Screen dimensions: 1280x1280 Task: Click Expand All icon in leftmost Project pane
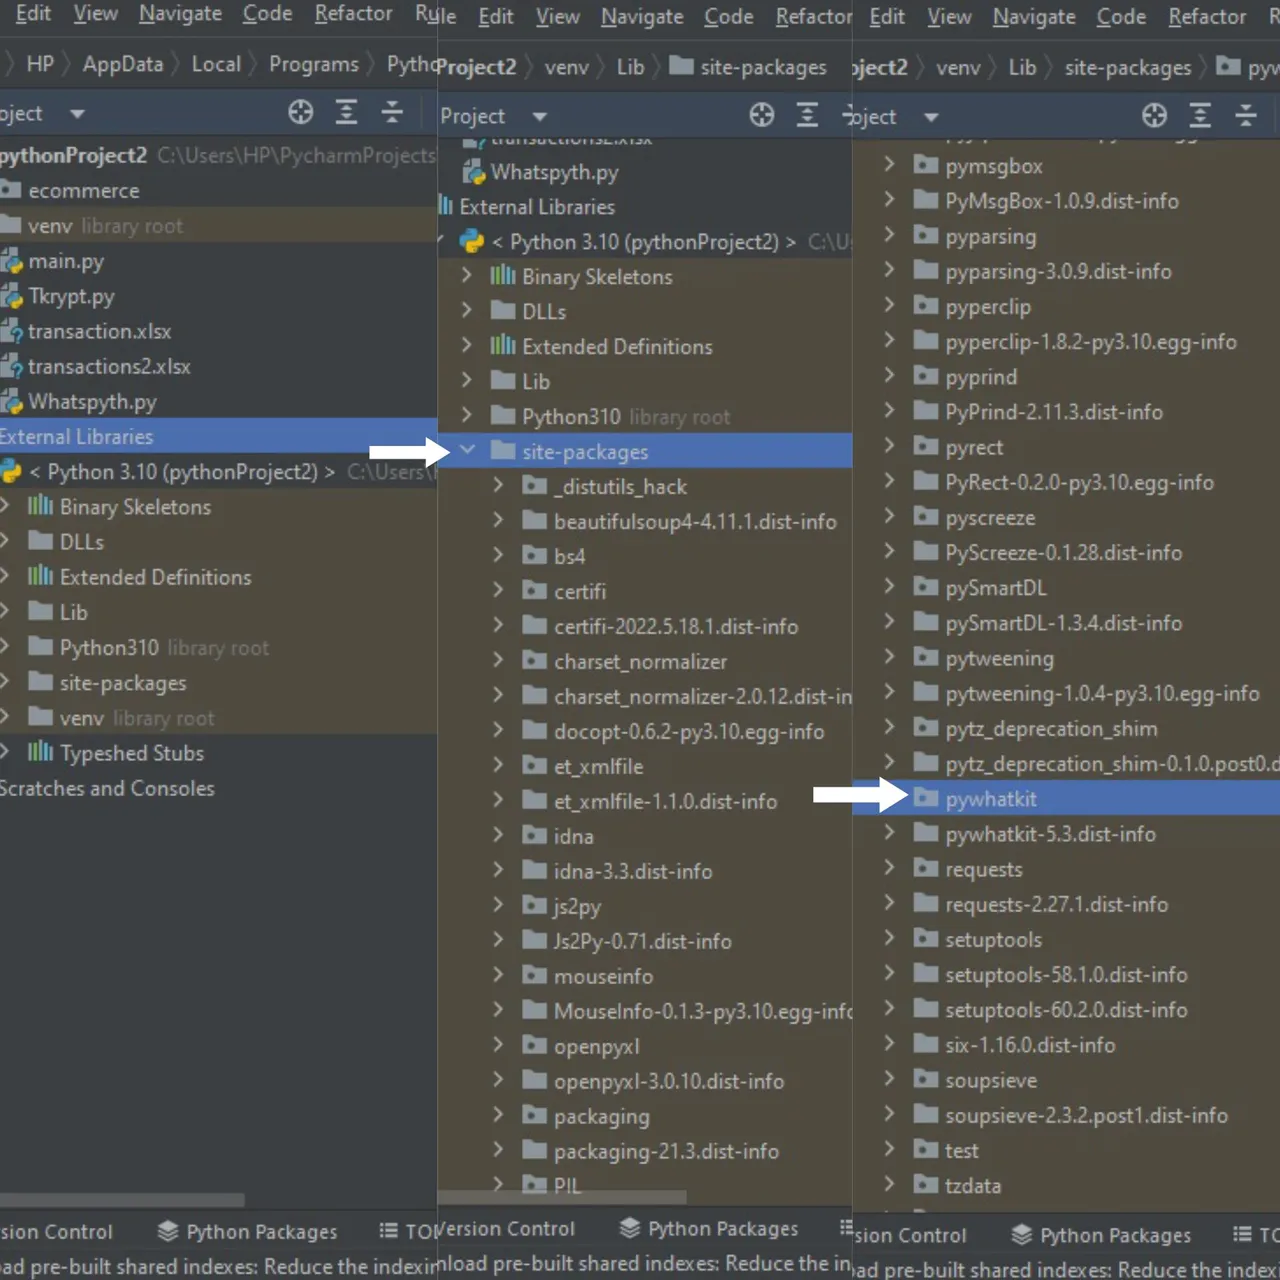click(x=346, y=112)
